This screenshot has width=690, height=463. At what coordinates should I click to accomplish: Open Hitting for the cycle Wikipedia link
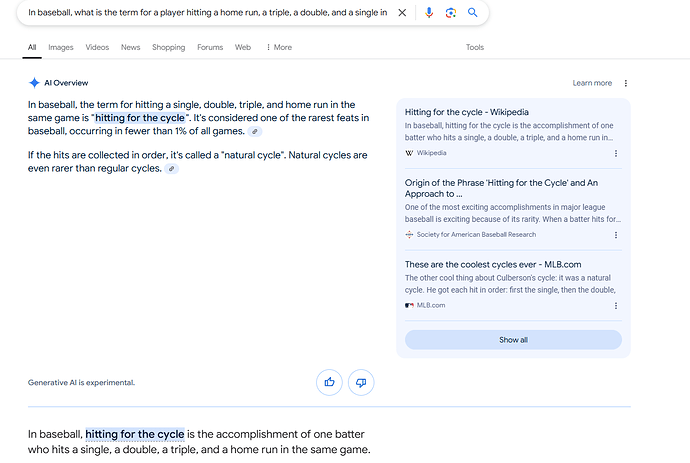(467, 112)
